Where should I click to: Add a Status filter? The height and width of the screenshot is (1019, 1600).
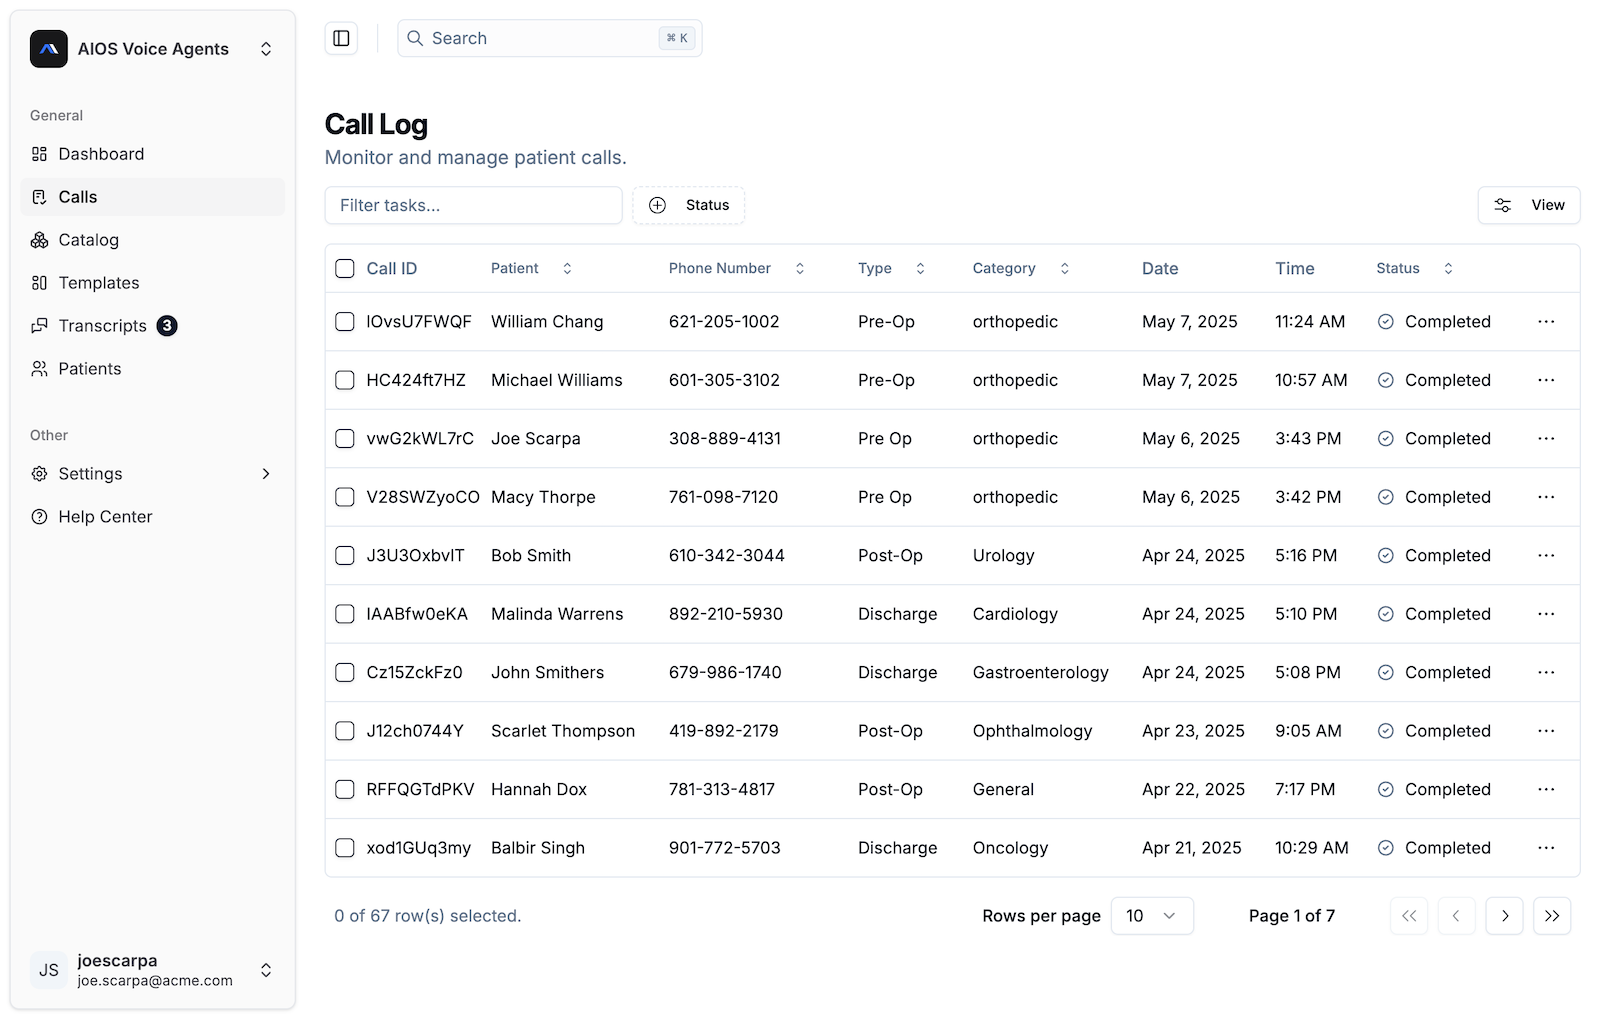689,205
